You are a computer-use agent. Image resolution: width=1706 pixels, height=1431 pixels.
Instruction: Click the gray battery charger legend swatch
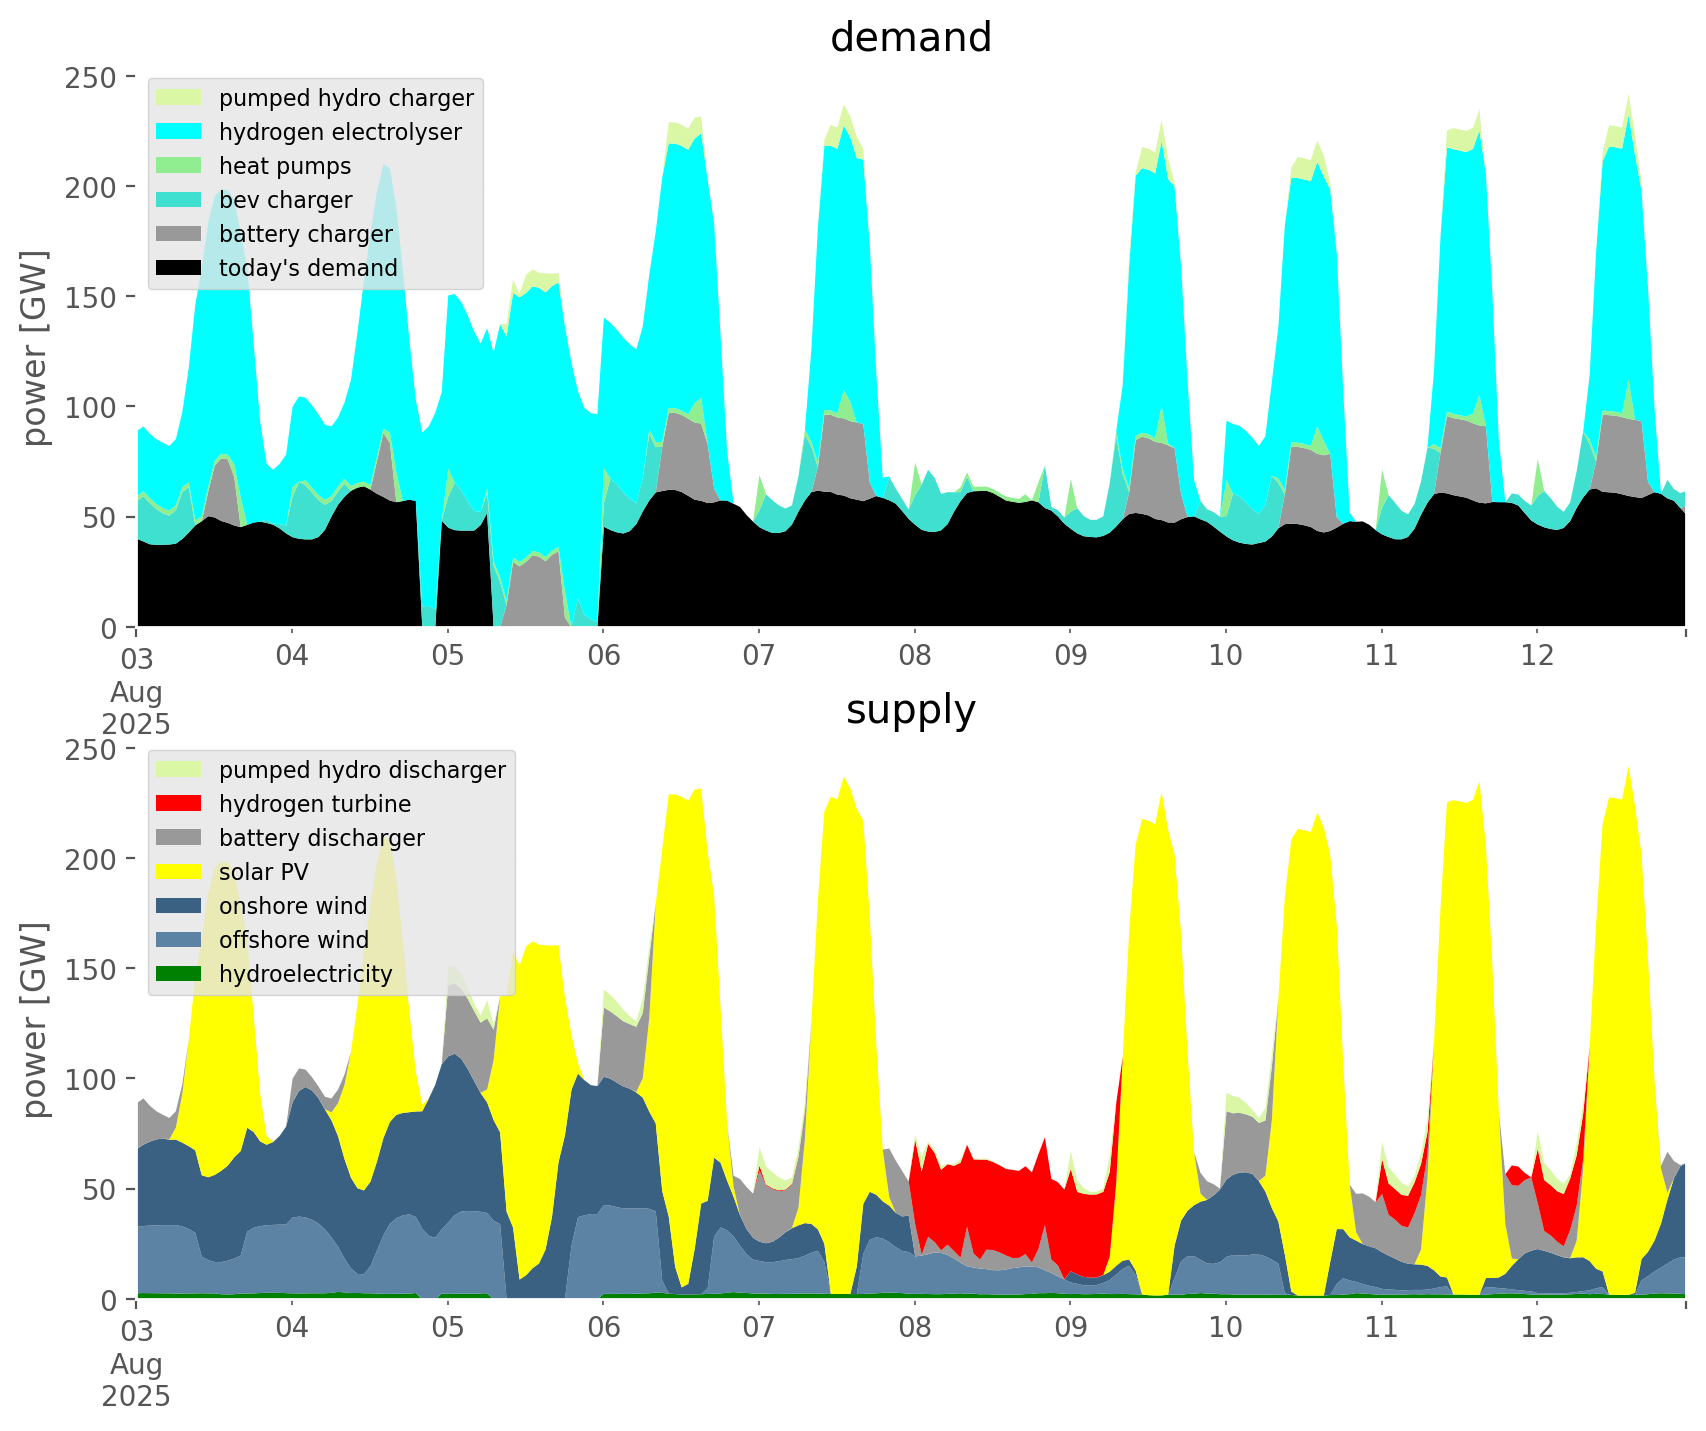tap(179, 234)
